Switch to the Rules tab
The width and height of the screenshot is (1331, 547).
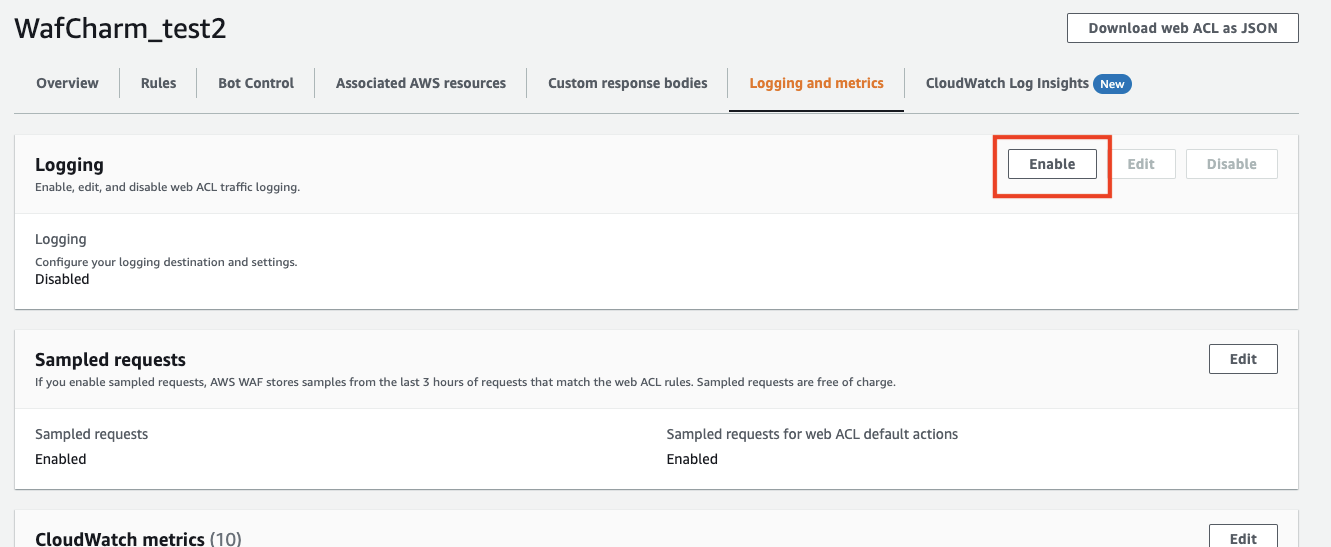pyautogui.click(x=158, y=83)
